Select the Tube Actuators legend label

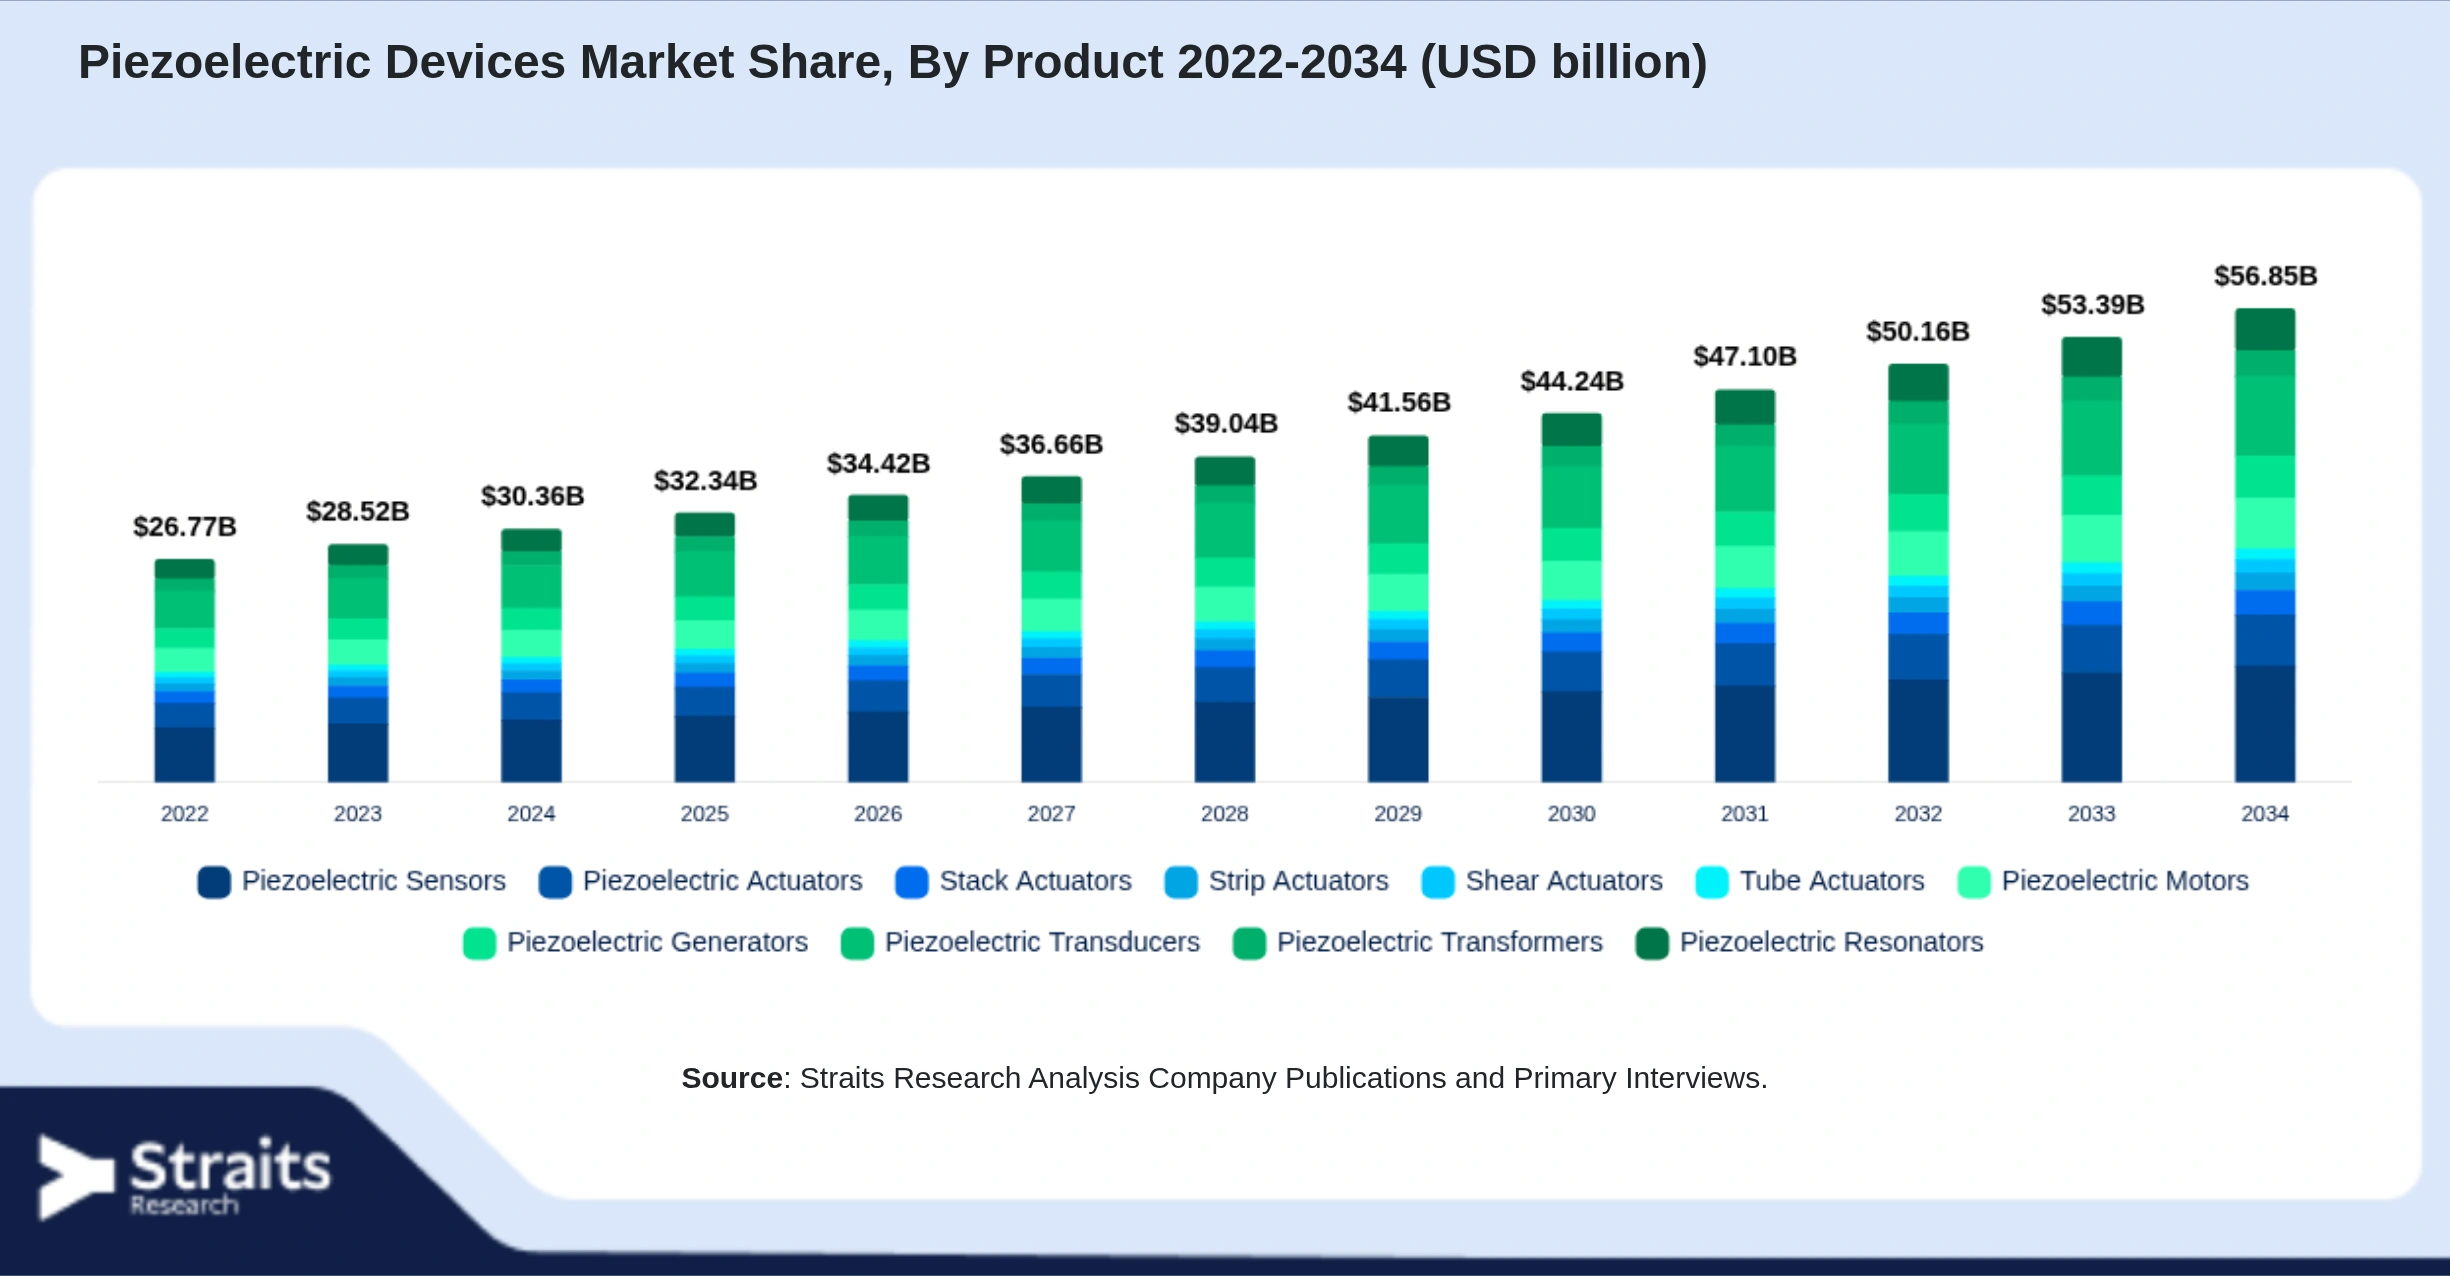(1832, 881)
